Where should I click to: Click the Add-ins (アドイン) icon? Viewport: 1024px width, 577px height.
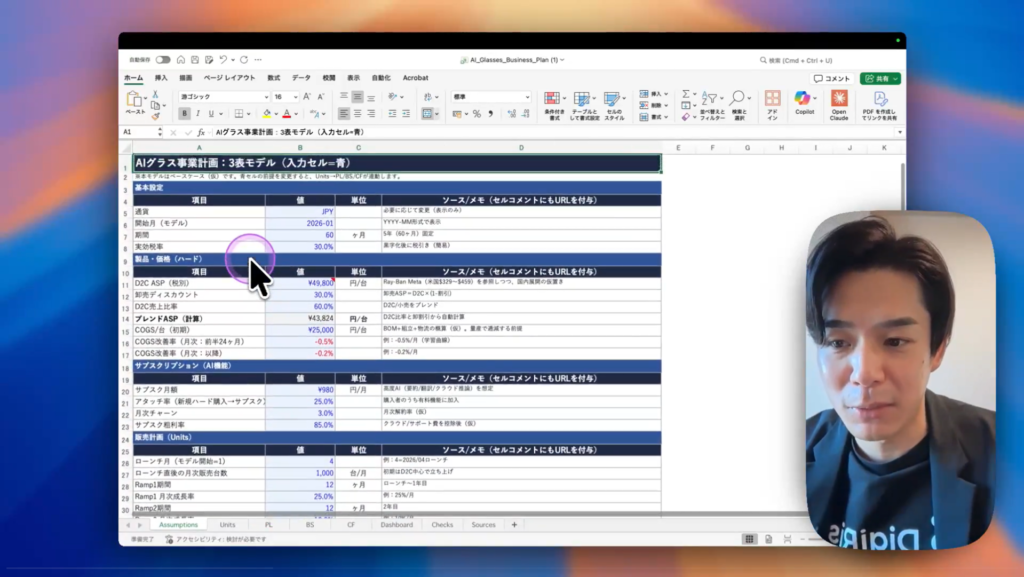pyautogui.click(x=772, y=100)
